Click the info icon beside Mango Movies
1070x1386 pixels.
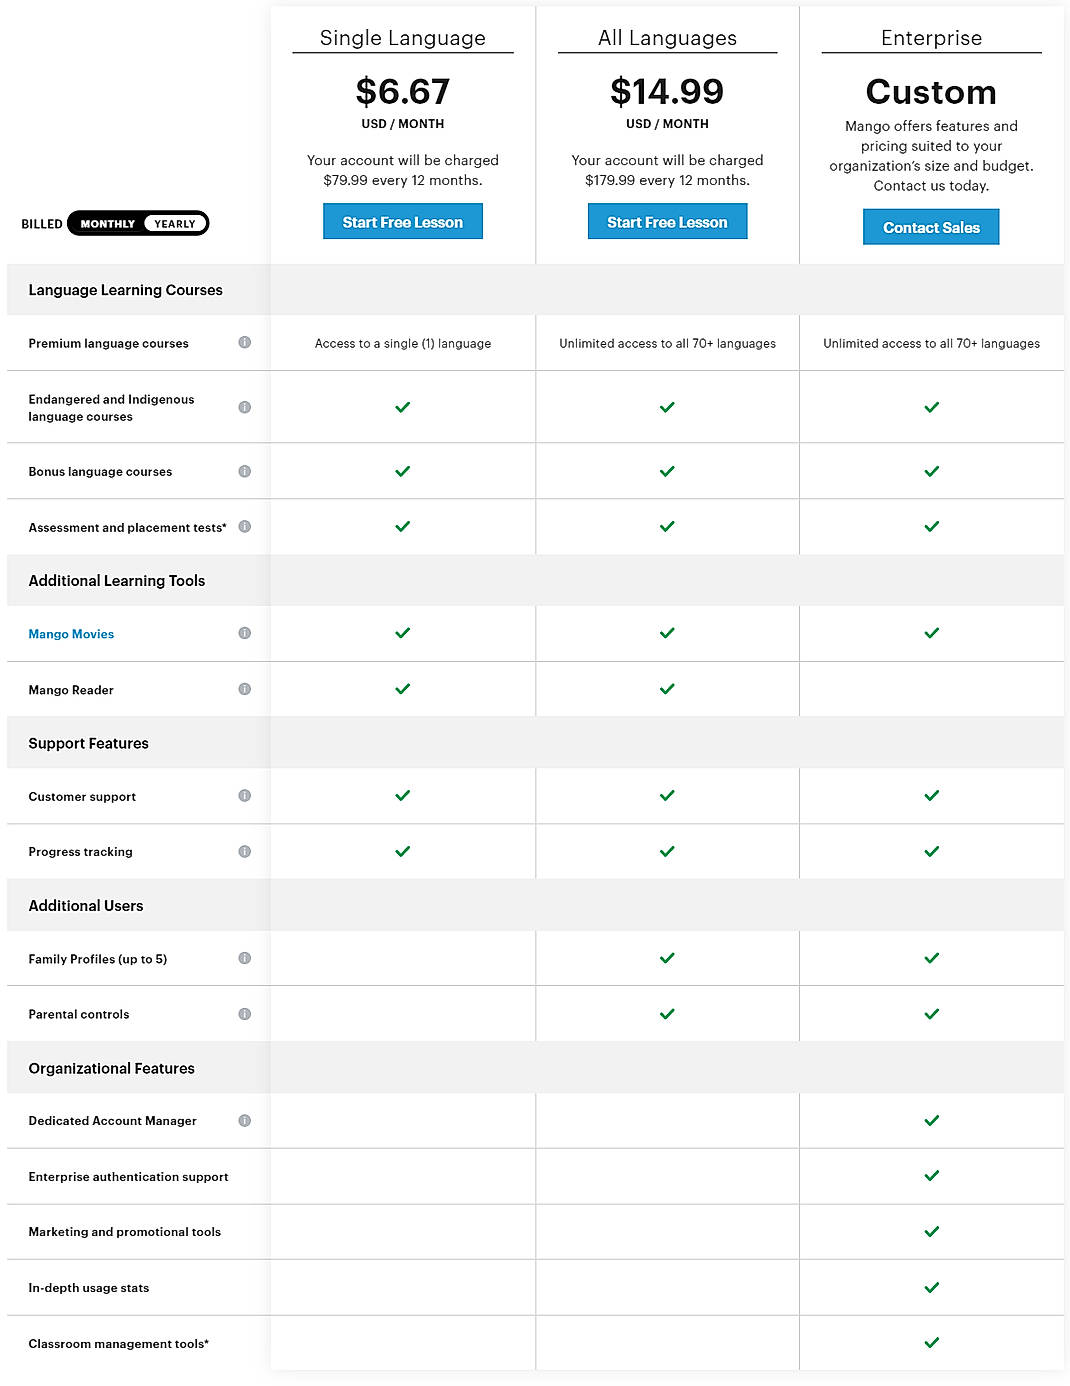pyautogui.click(x=245, y=633)
